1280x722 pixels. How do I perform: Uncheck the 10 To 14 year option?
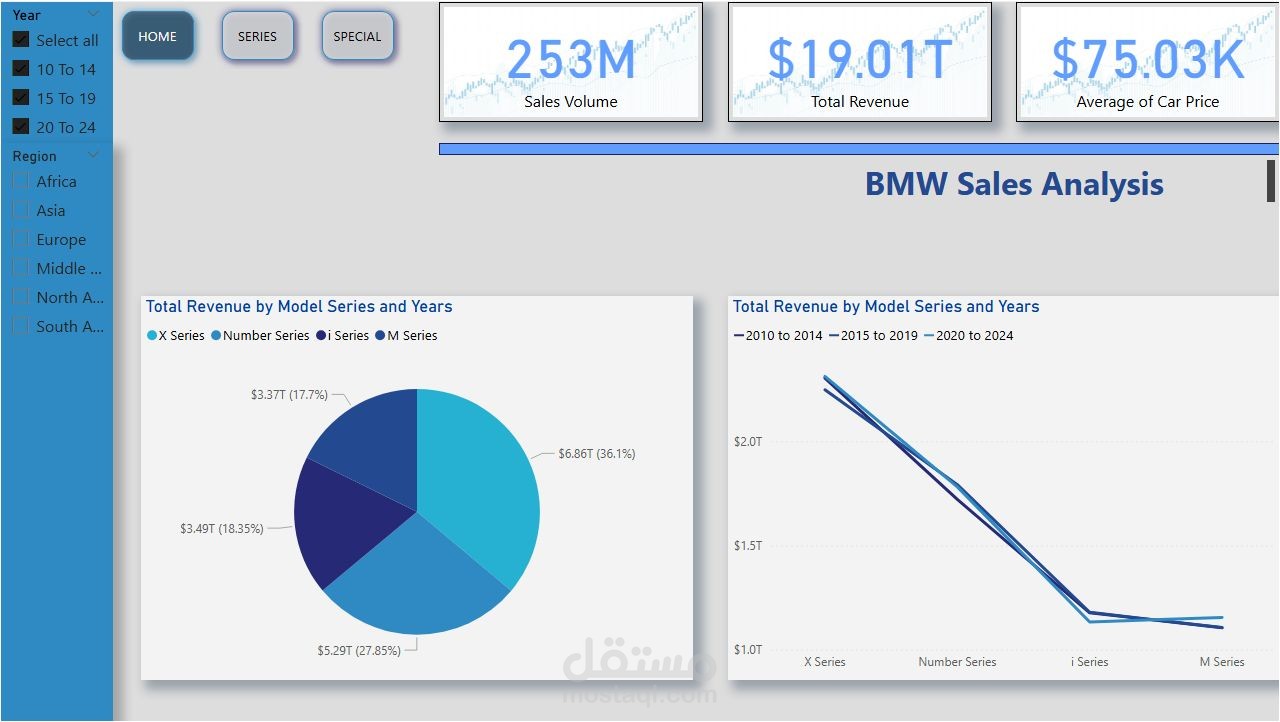coord(20,69)
